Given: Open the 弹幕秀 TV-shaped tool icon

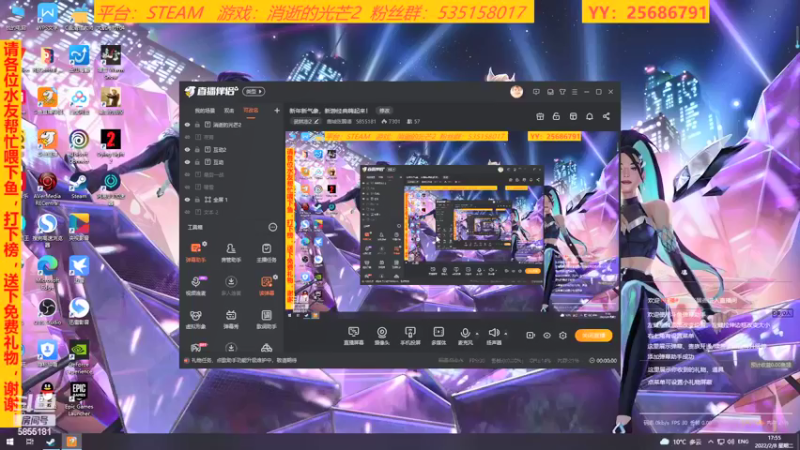Looking at the screenshot, I should point(231,319).
